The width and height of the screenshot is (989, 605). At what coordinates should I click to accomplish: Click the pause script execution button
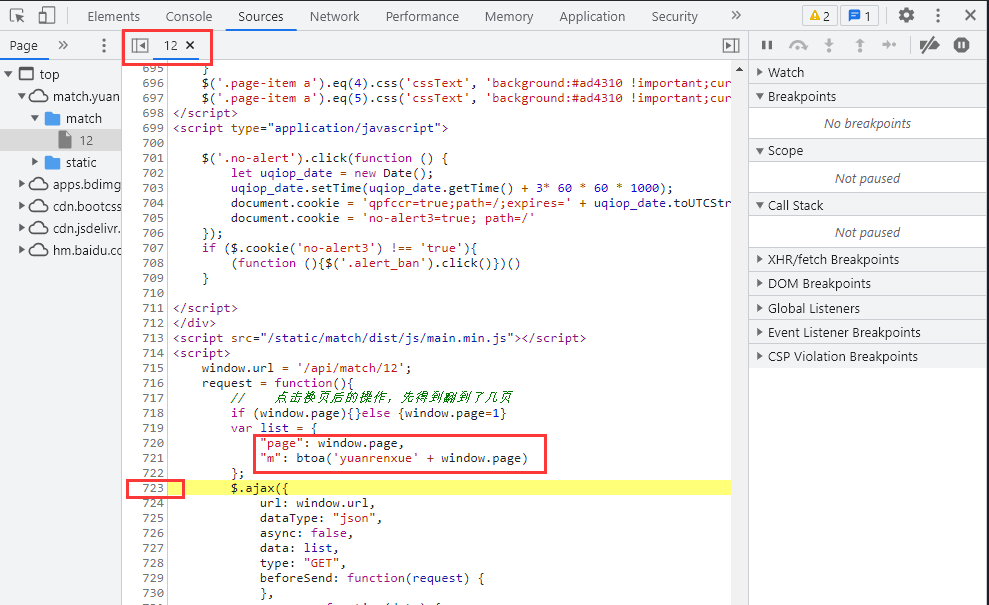pyautogui.click(x=767, y=45)
